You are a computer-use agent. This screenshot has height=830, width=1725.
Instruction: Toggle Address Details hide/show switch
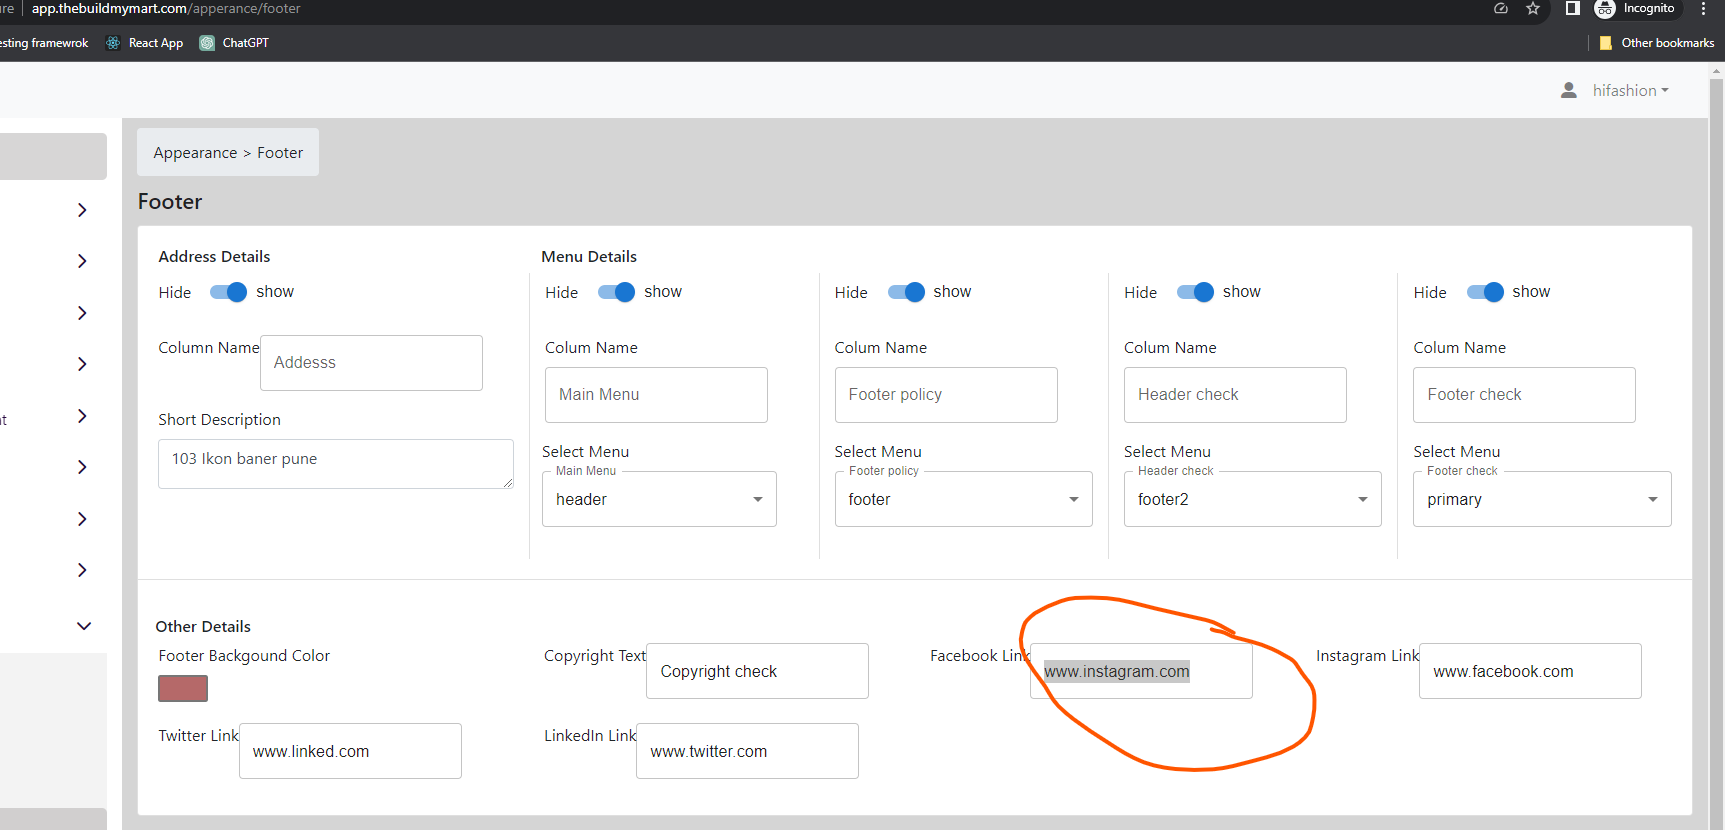tap(228, 292)
